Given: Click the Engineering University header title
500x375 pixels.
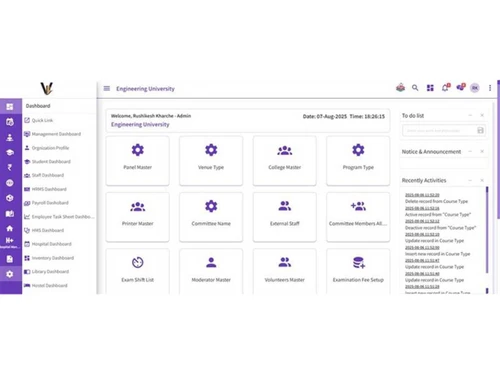Looking at the screenshot, I should pos(145,89).
